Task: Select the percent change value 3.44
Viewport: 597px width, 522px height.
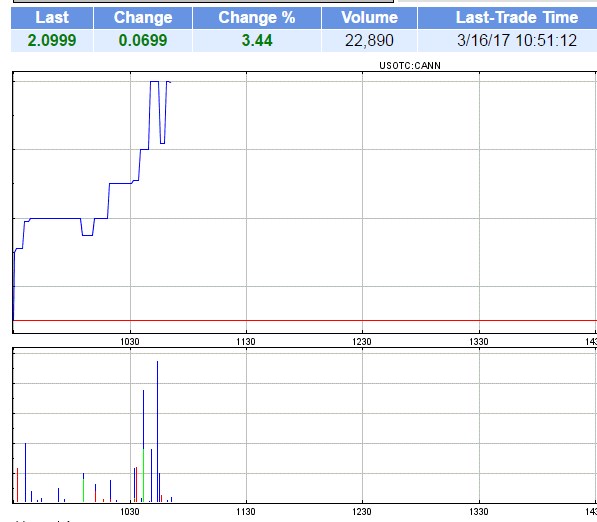Action: 257,40
